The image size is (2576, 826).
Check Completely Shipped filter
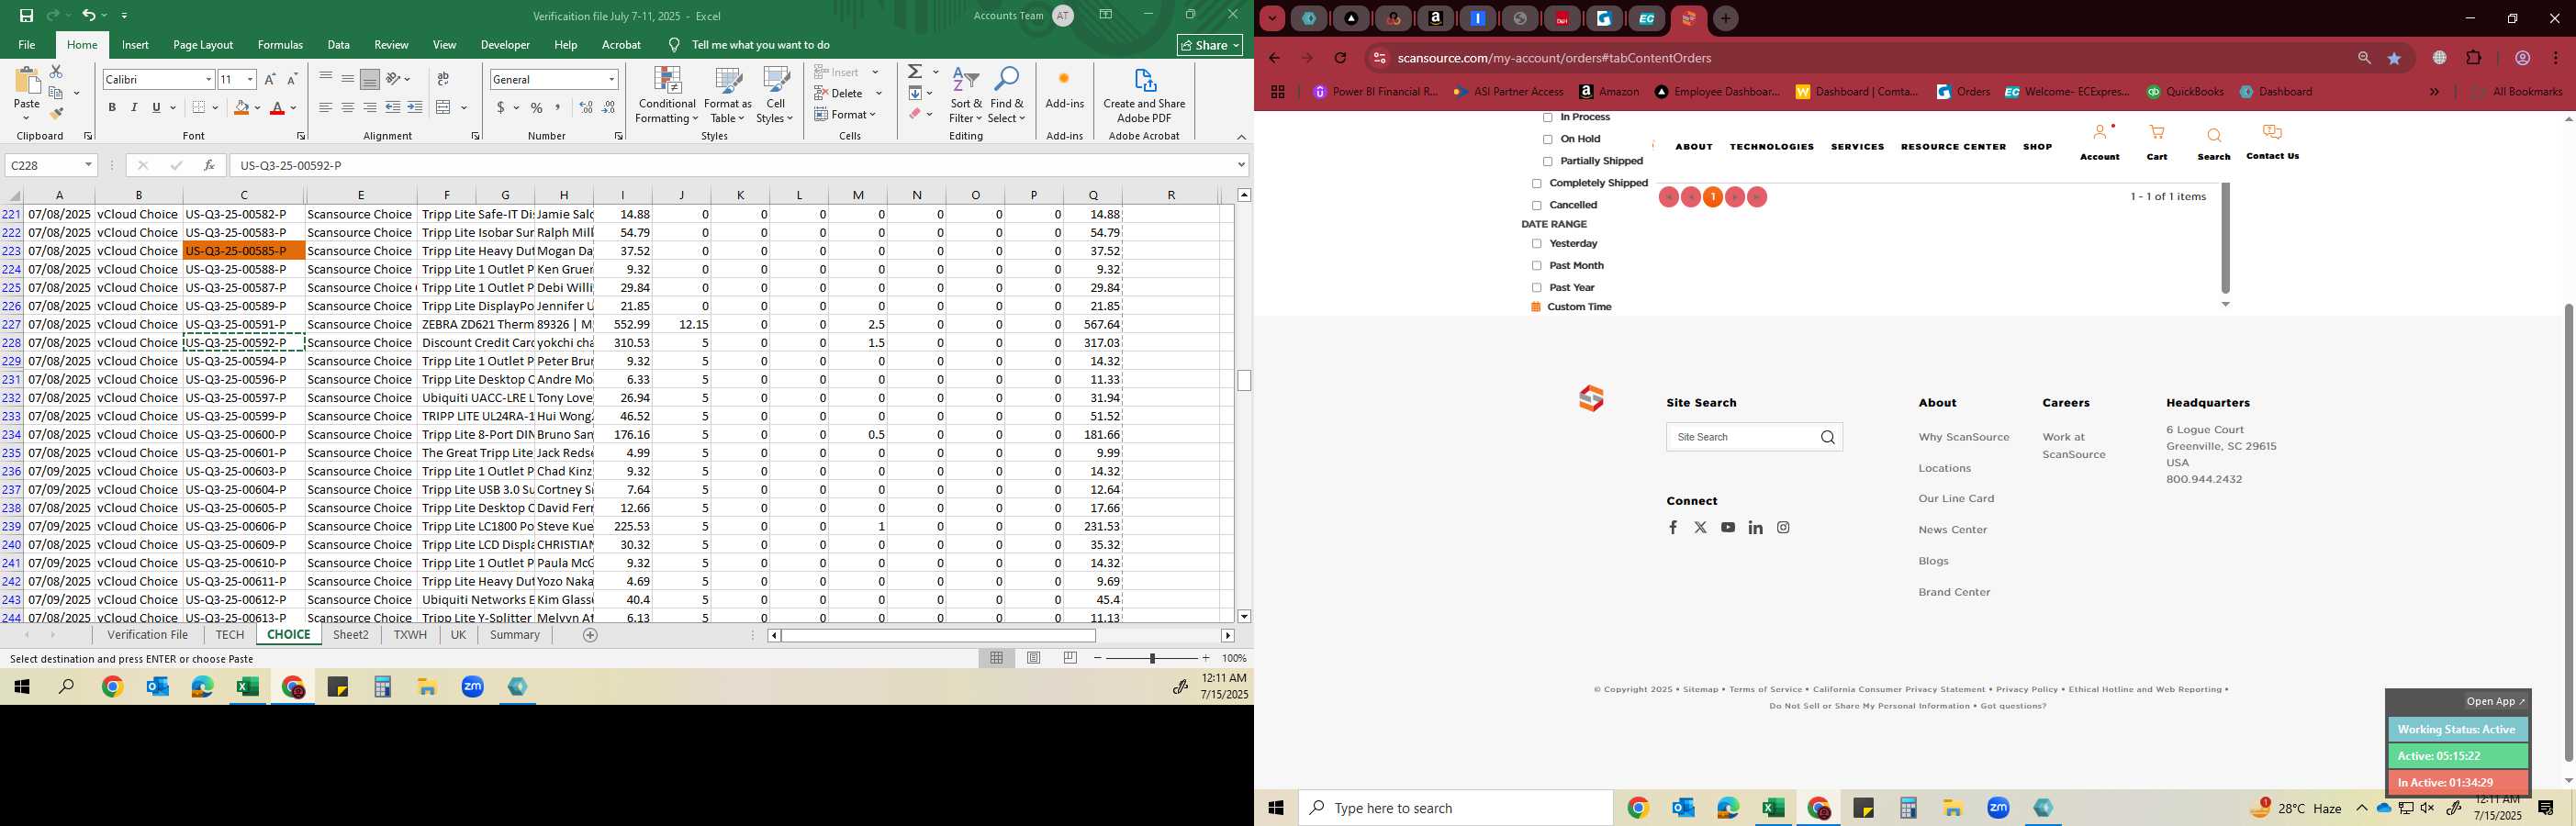tap(1537, 184)
